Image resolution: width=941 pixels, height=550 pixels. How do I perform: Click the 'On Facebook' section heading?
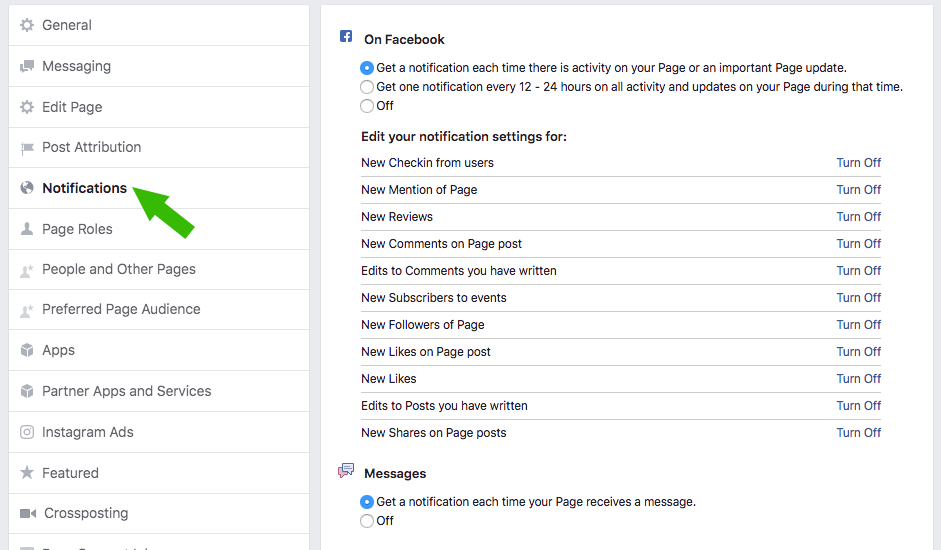(404, 40)
